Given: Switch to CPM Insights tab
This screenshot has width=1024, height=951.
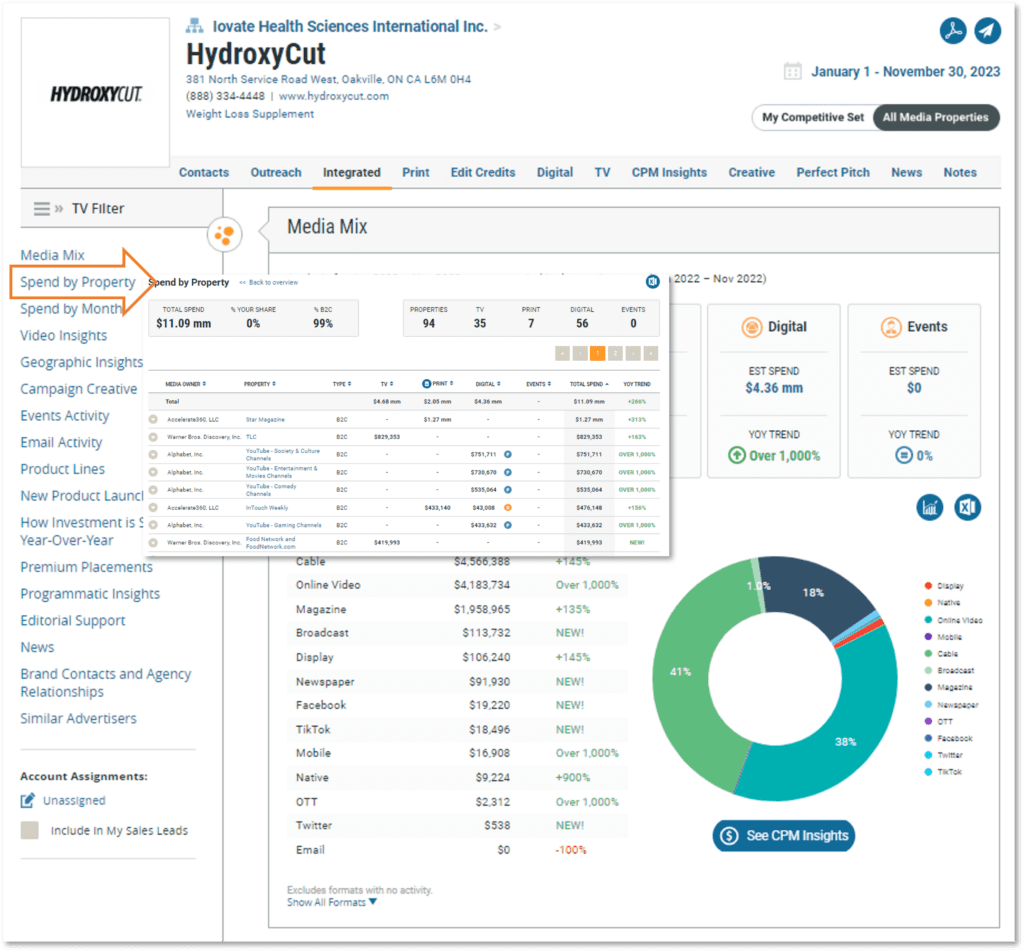Looking at the screenshot, I should pos(669,172).
